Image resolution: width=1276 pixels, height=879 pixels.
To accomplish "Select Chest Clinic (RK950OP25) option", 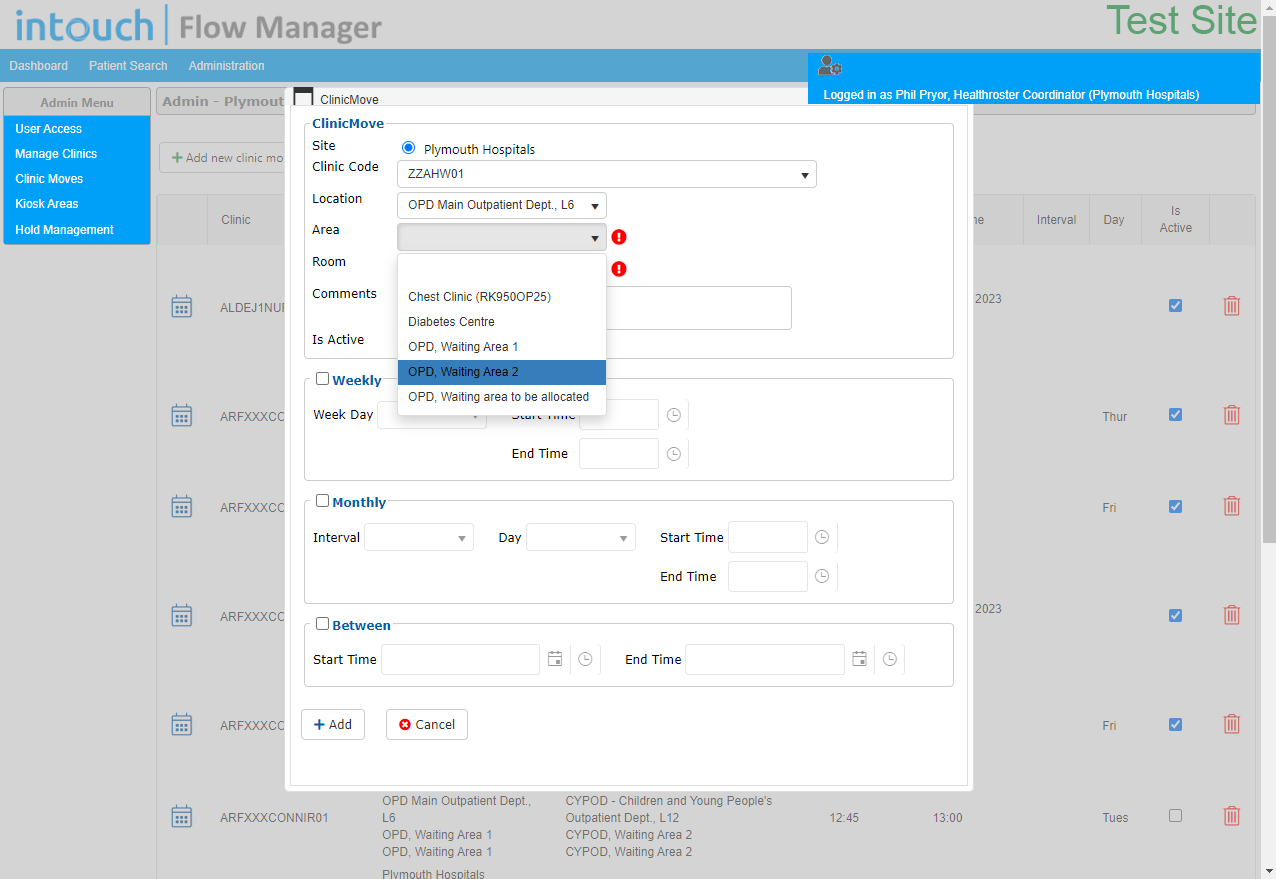I will pyautogui.click(x=502, y=297).
